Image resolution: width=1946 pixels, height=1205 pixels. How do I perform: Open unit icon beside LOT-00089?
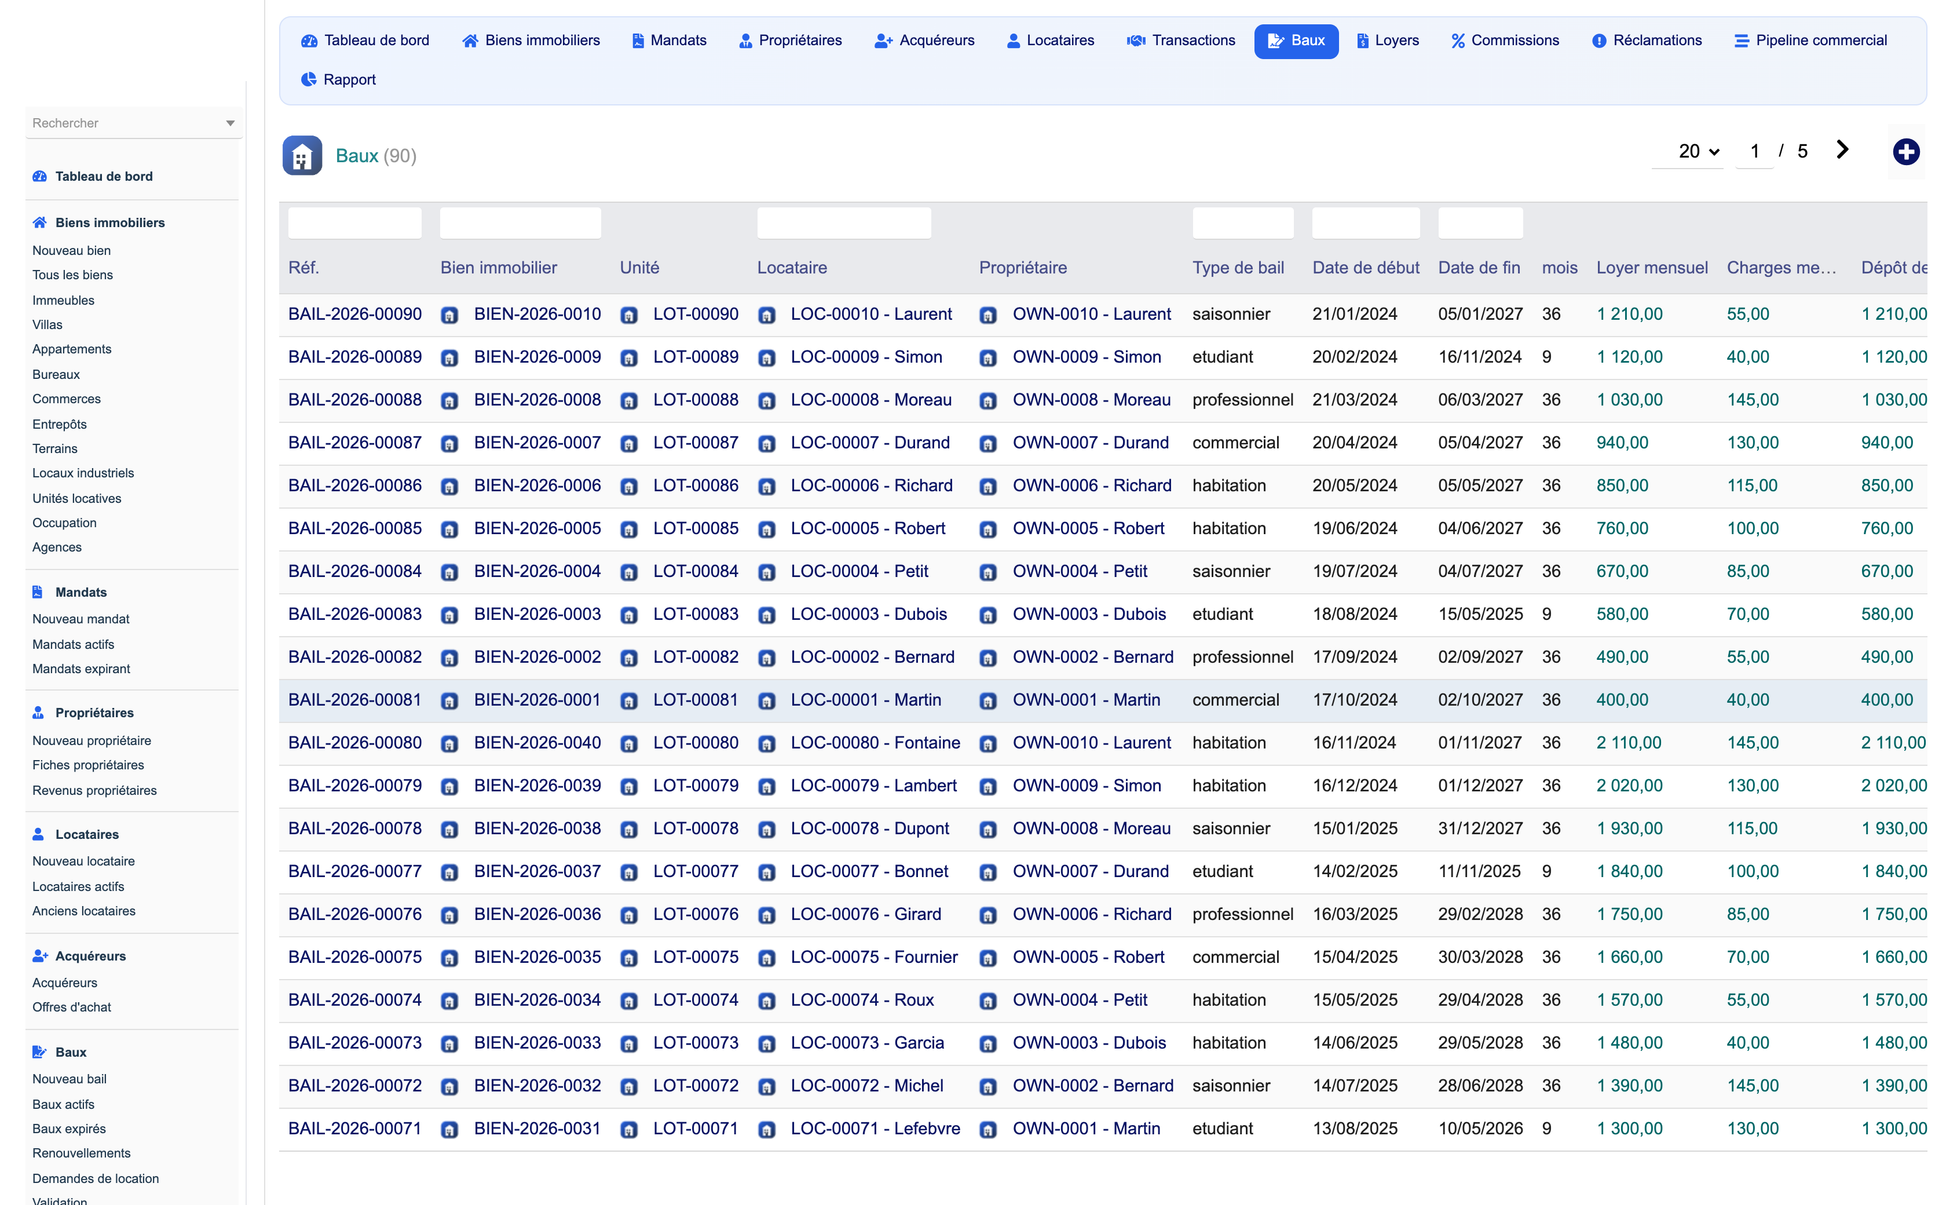coord(629,358)
